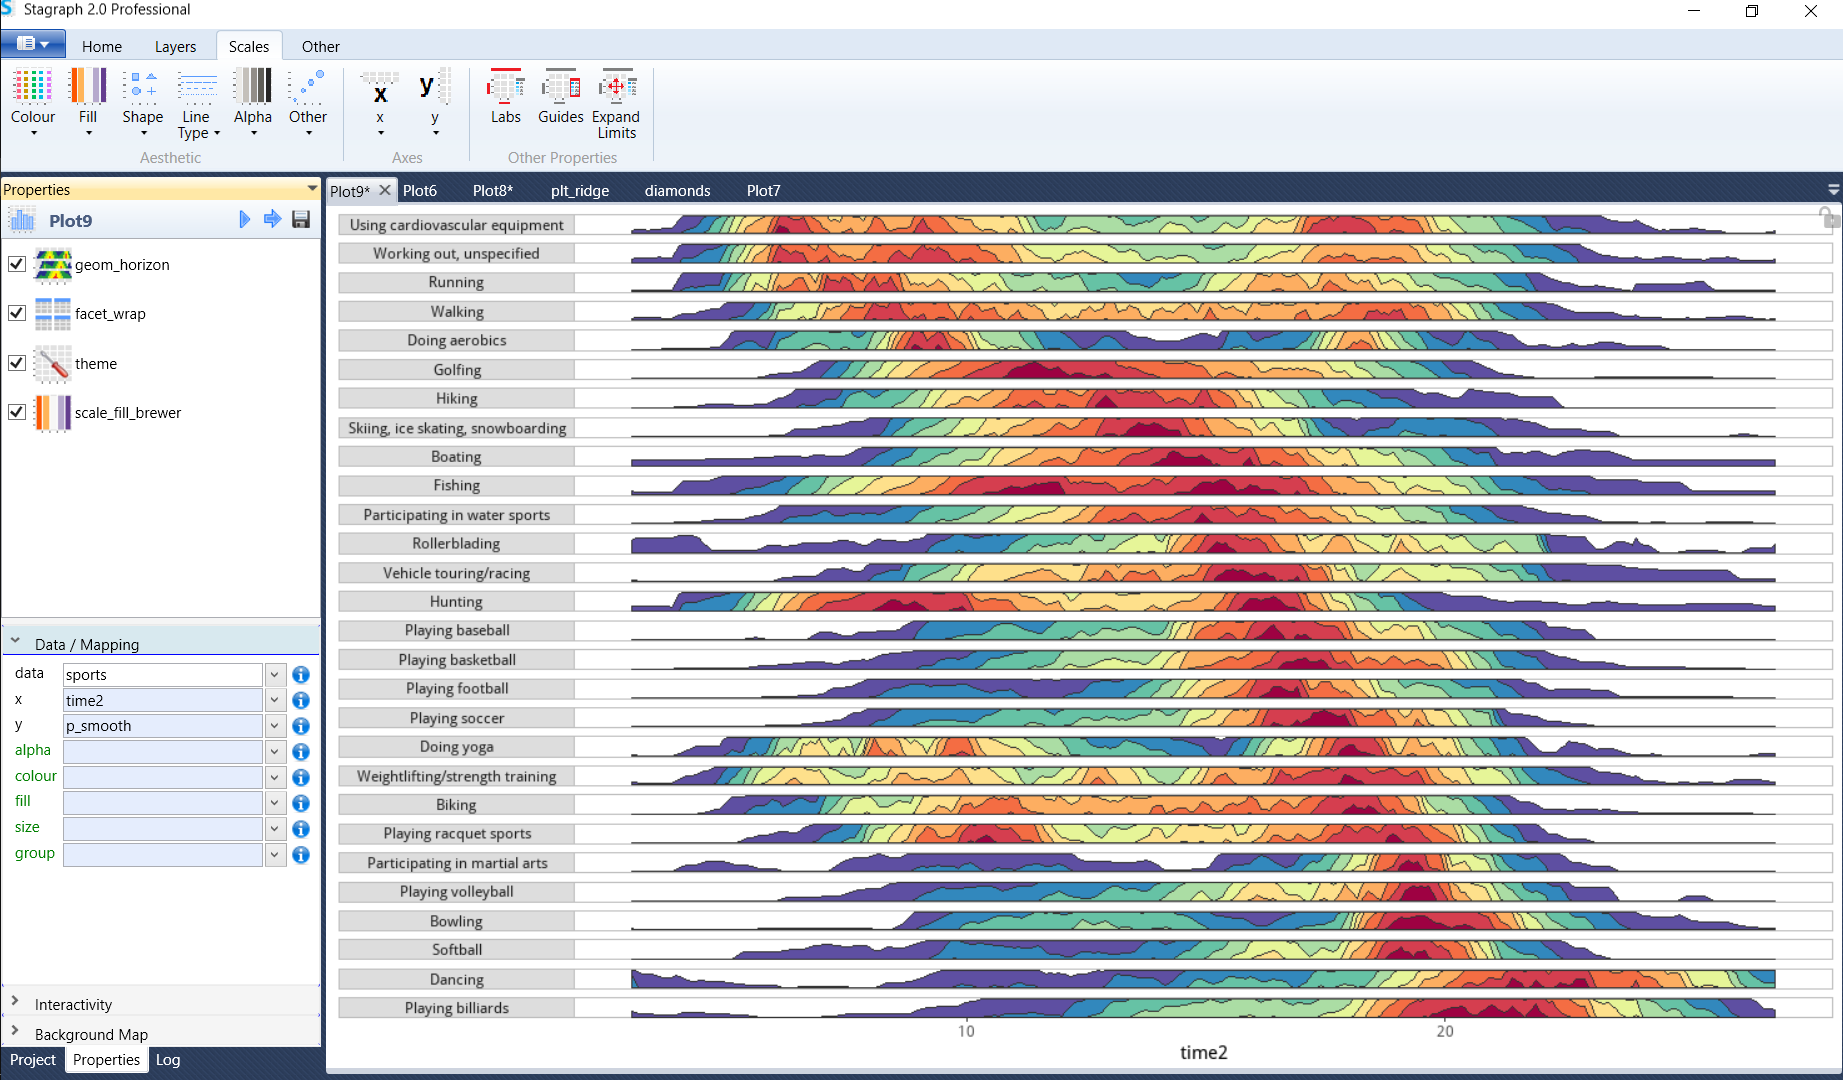Screen dimensions: 1843x1080
Task: Switch to the diamonds tab
Action: [x=678, y=190]
